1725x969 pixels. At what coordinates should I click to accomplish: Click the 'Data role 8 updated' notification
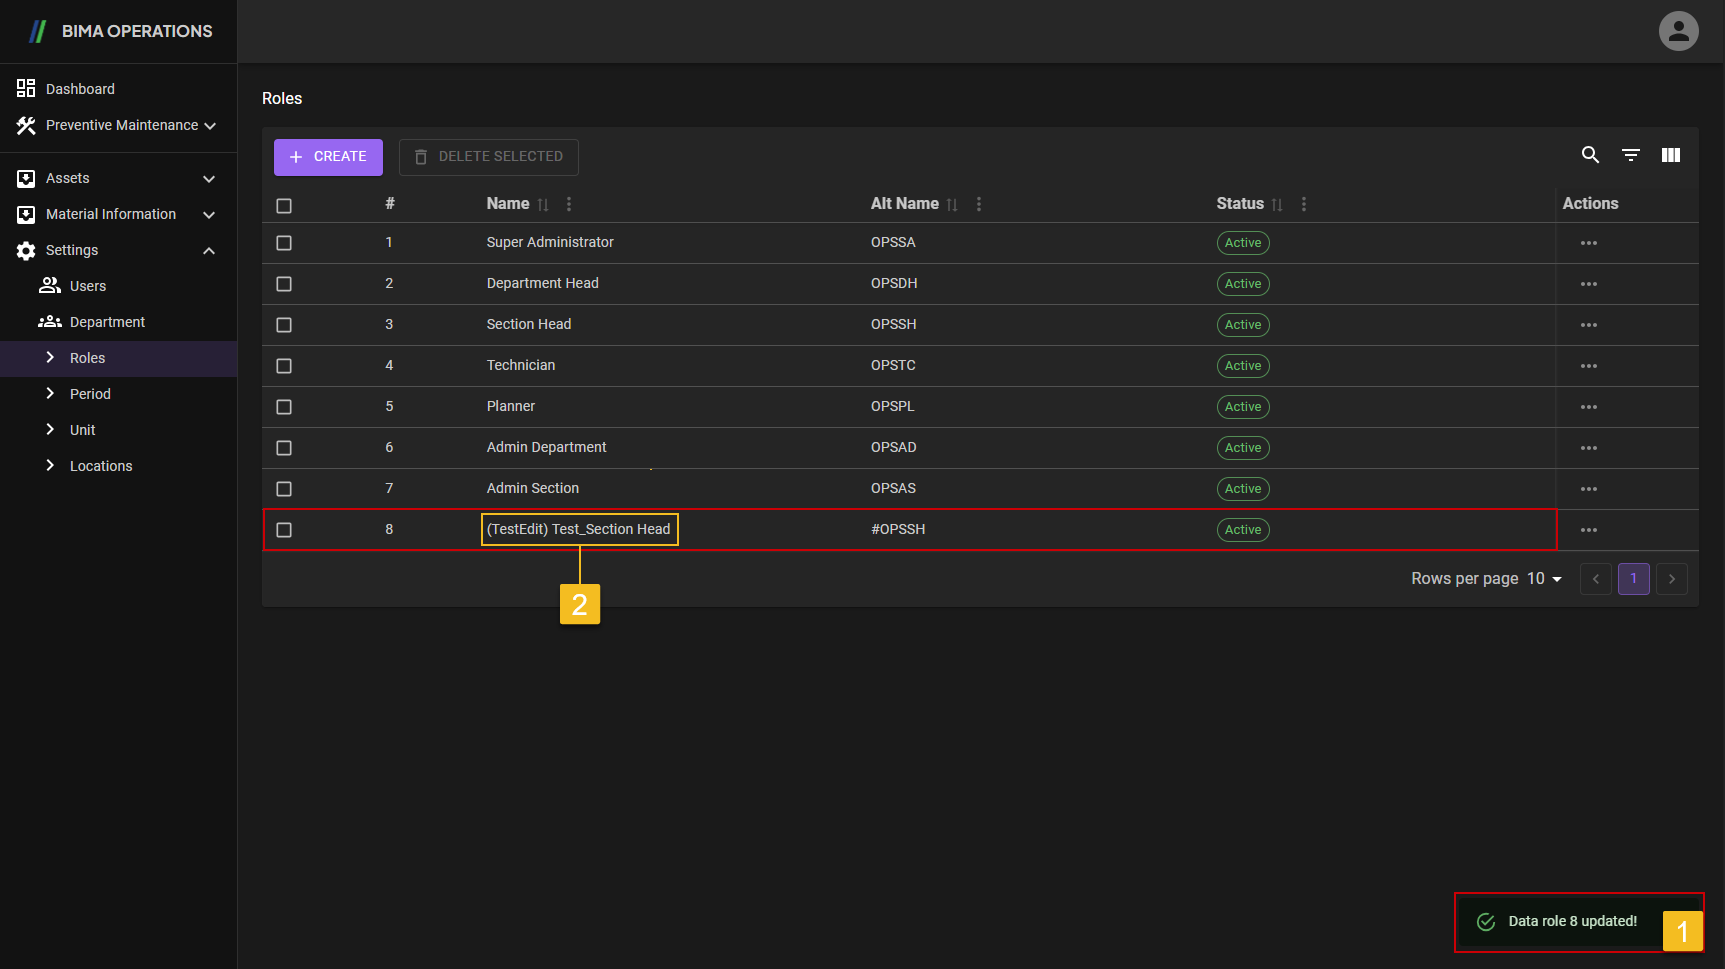click(1571, 921)
